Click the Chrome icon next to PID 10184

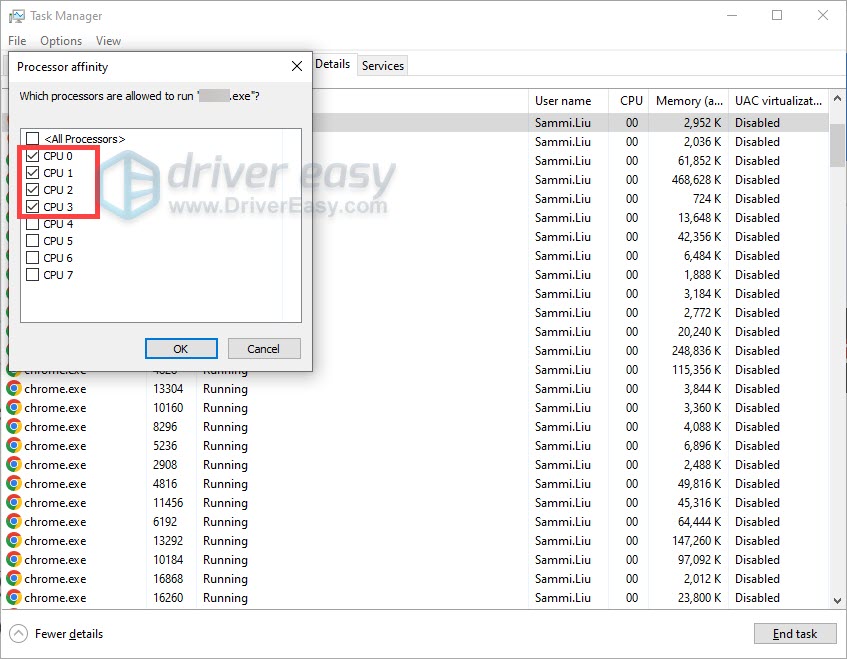(12, 560)
